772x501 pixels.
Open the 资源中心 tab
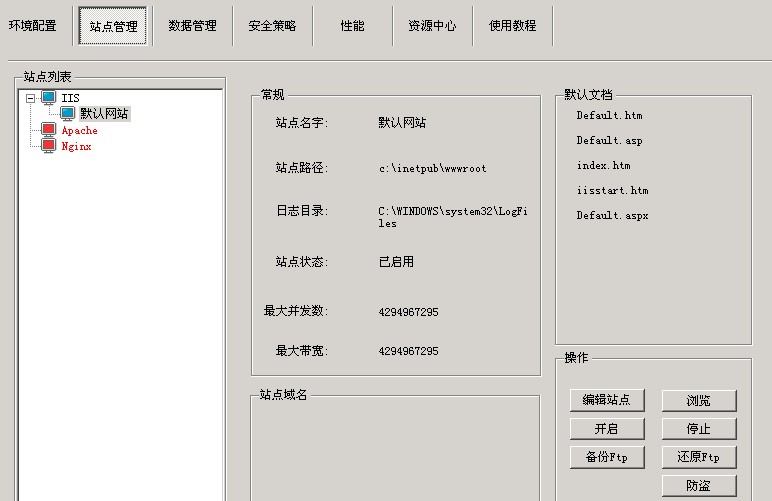tap(432, 26)
